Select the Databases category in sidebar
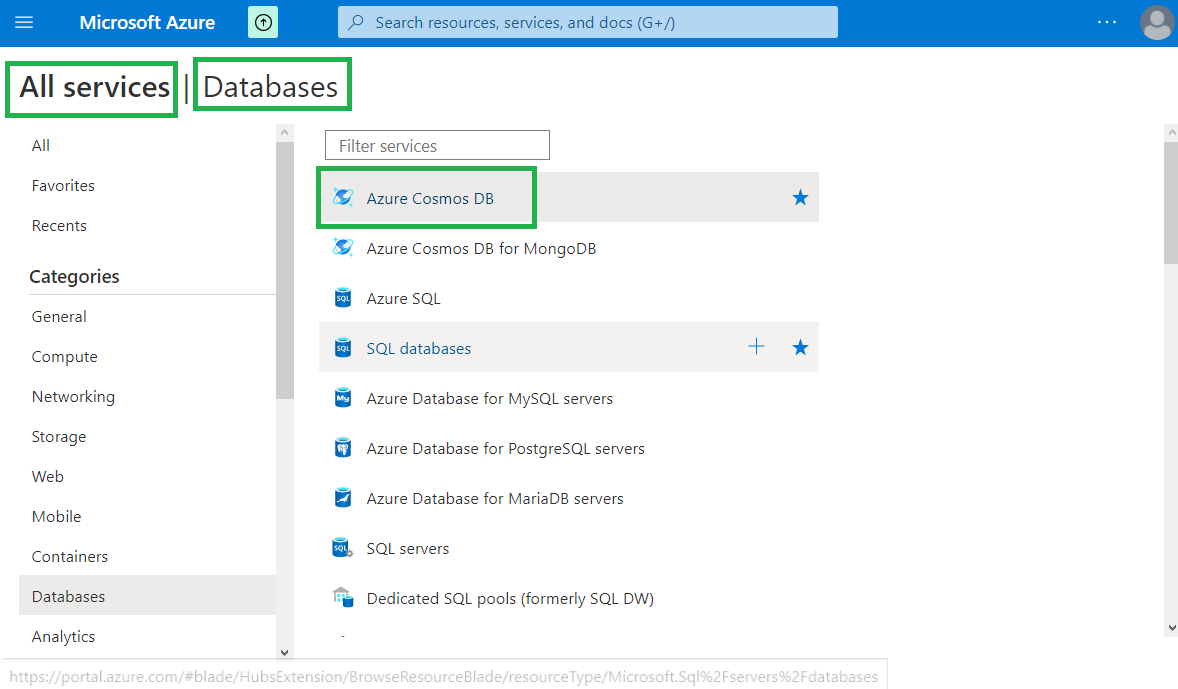 pos(147,596)
